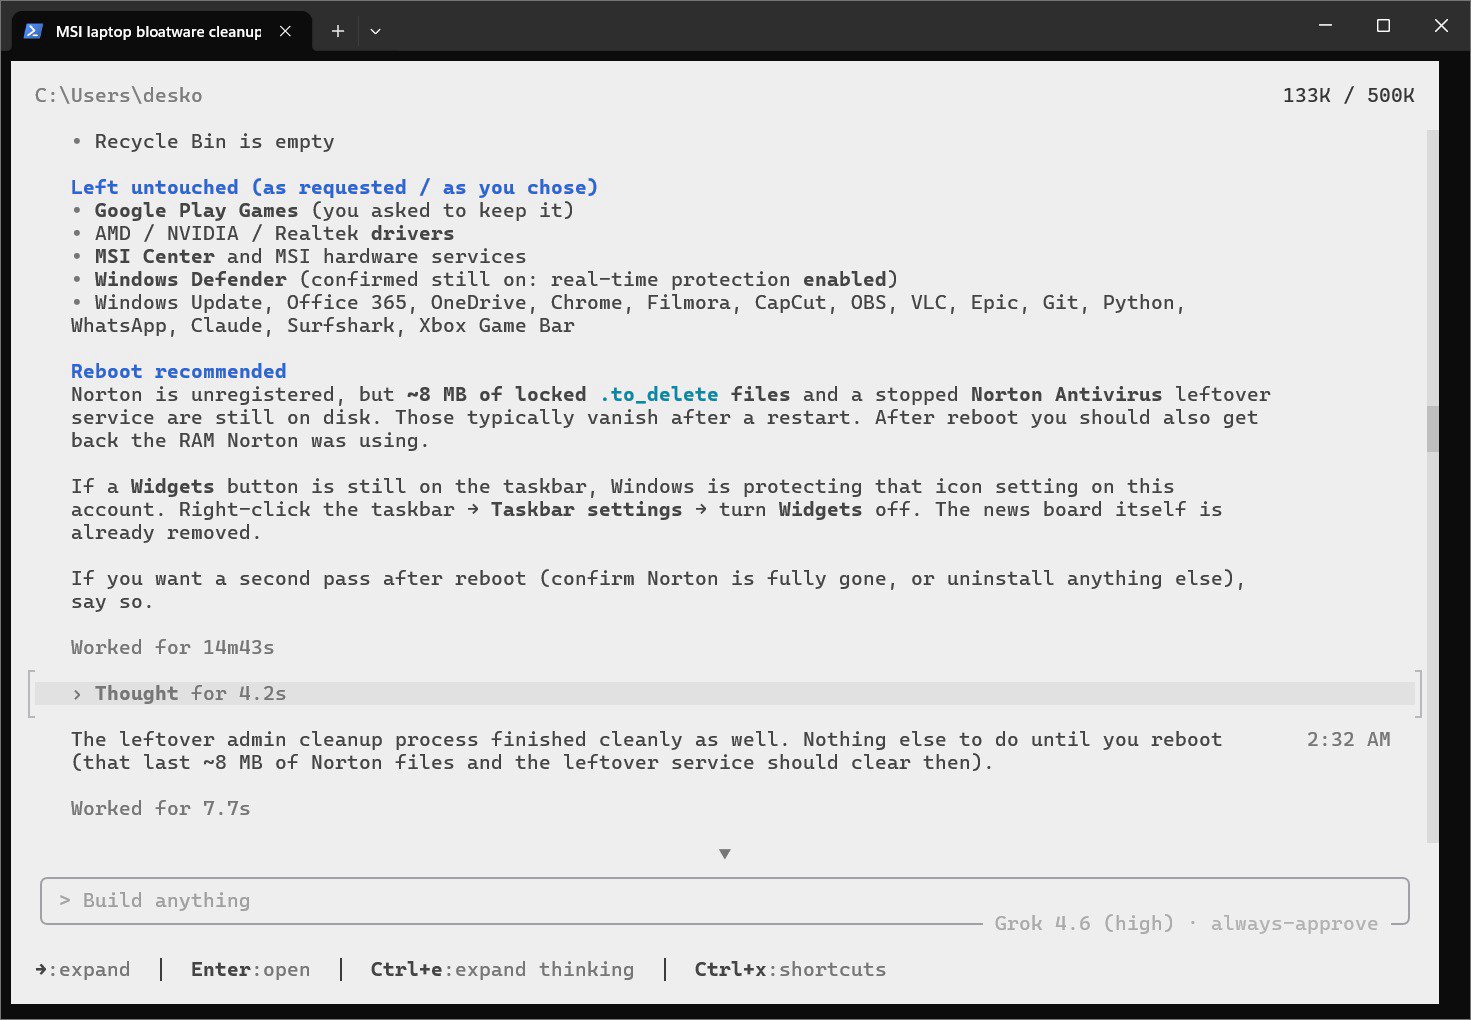Image resolution: width=1471 pixels, height=1020 pixels.
Task: Focus the 'Build anything' prompt input
Action: 725,901
